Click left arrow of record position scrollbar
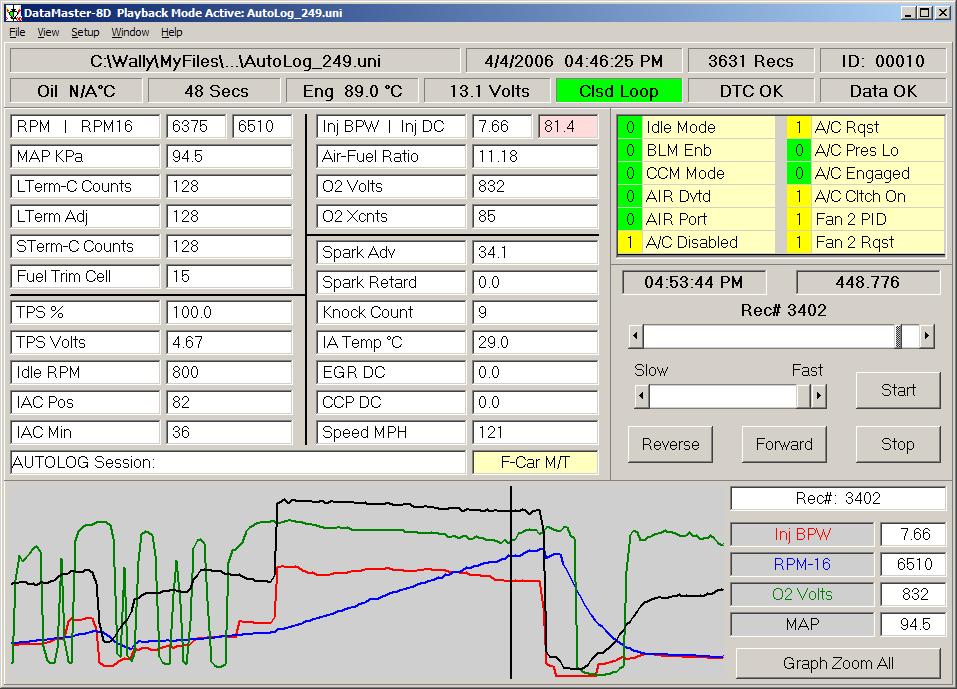The width and height of the screenshot is (957, 689). click(x=636, y=336)
